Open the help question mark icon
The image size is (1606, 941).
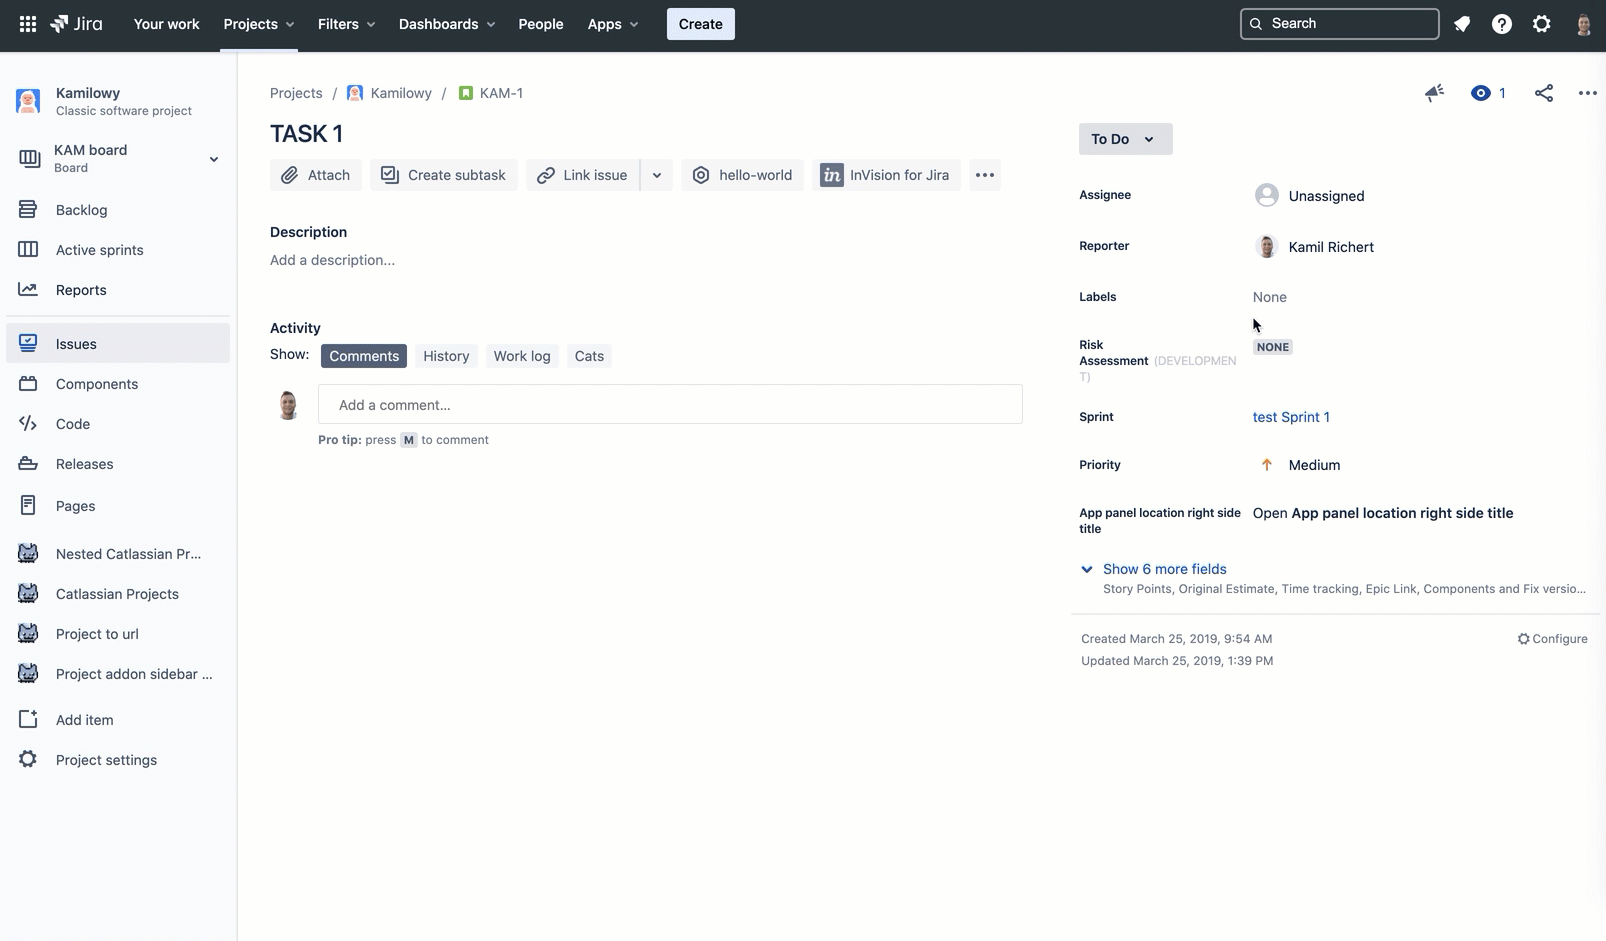tap(1501, 24)
